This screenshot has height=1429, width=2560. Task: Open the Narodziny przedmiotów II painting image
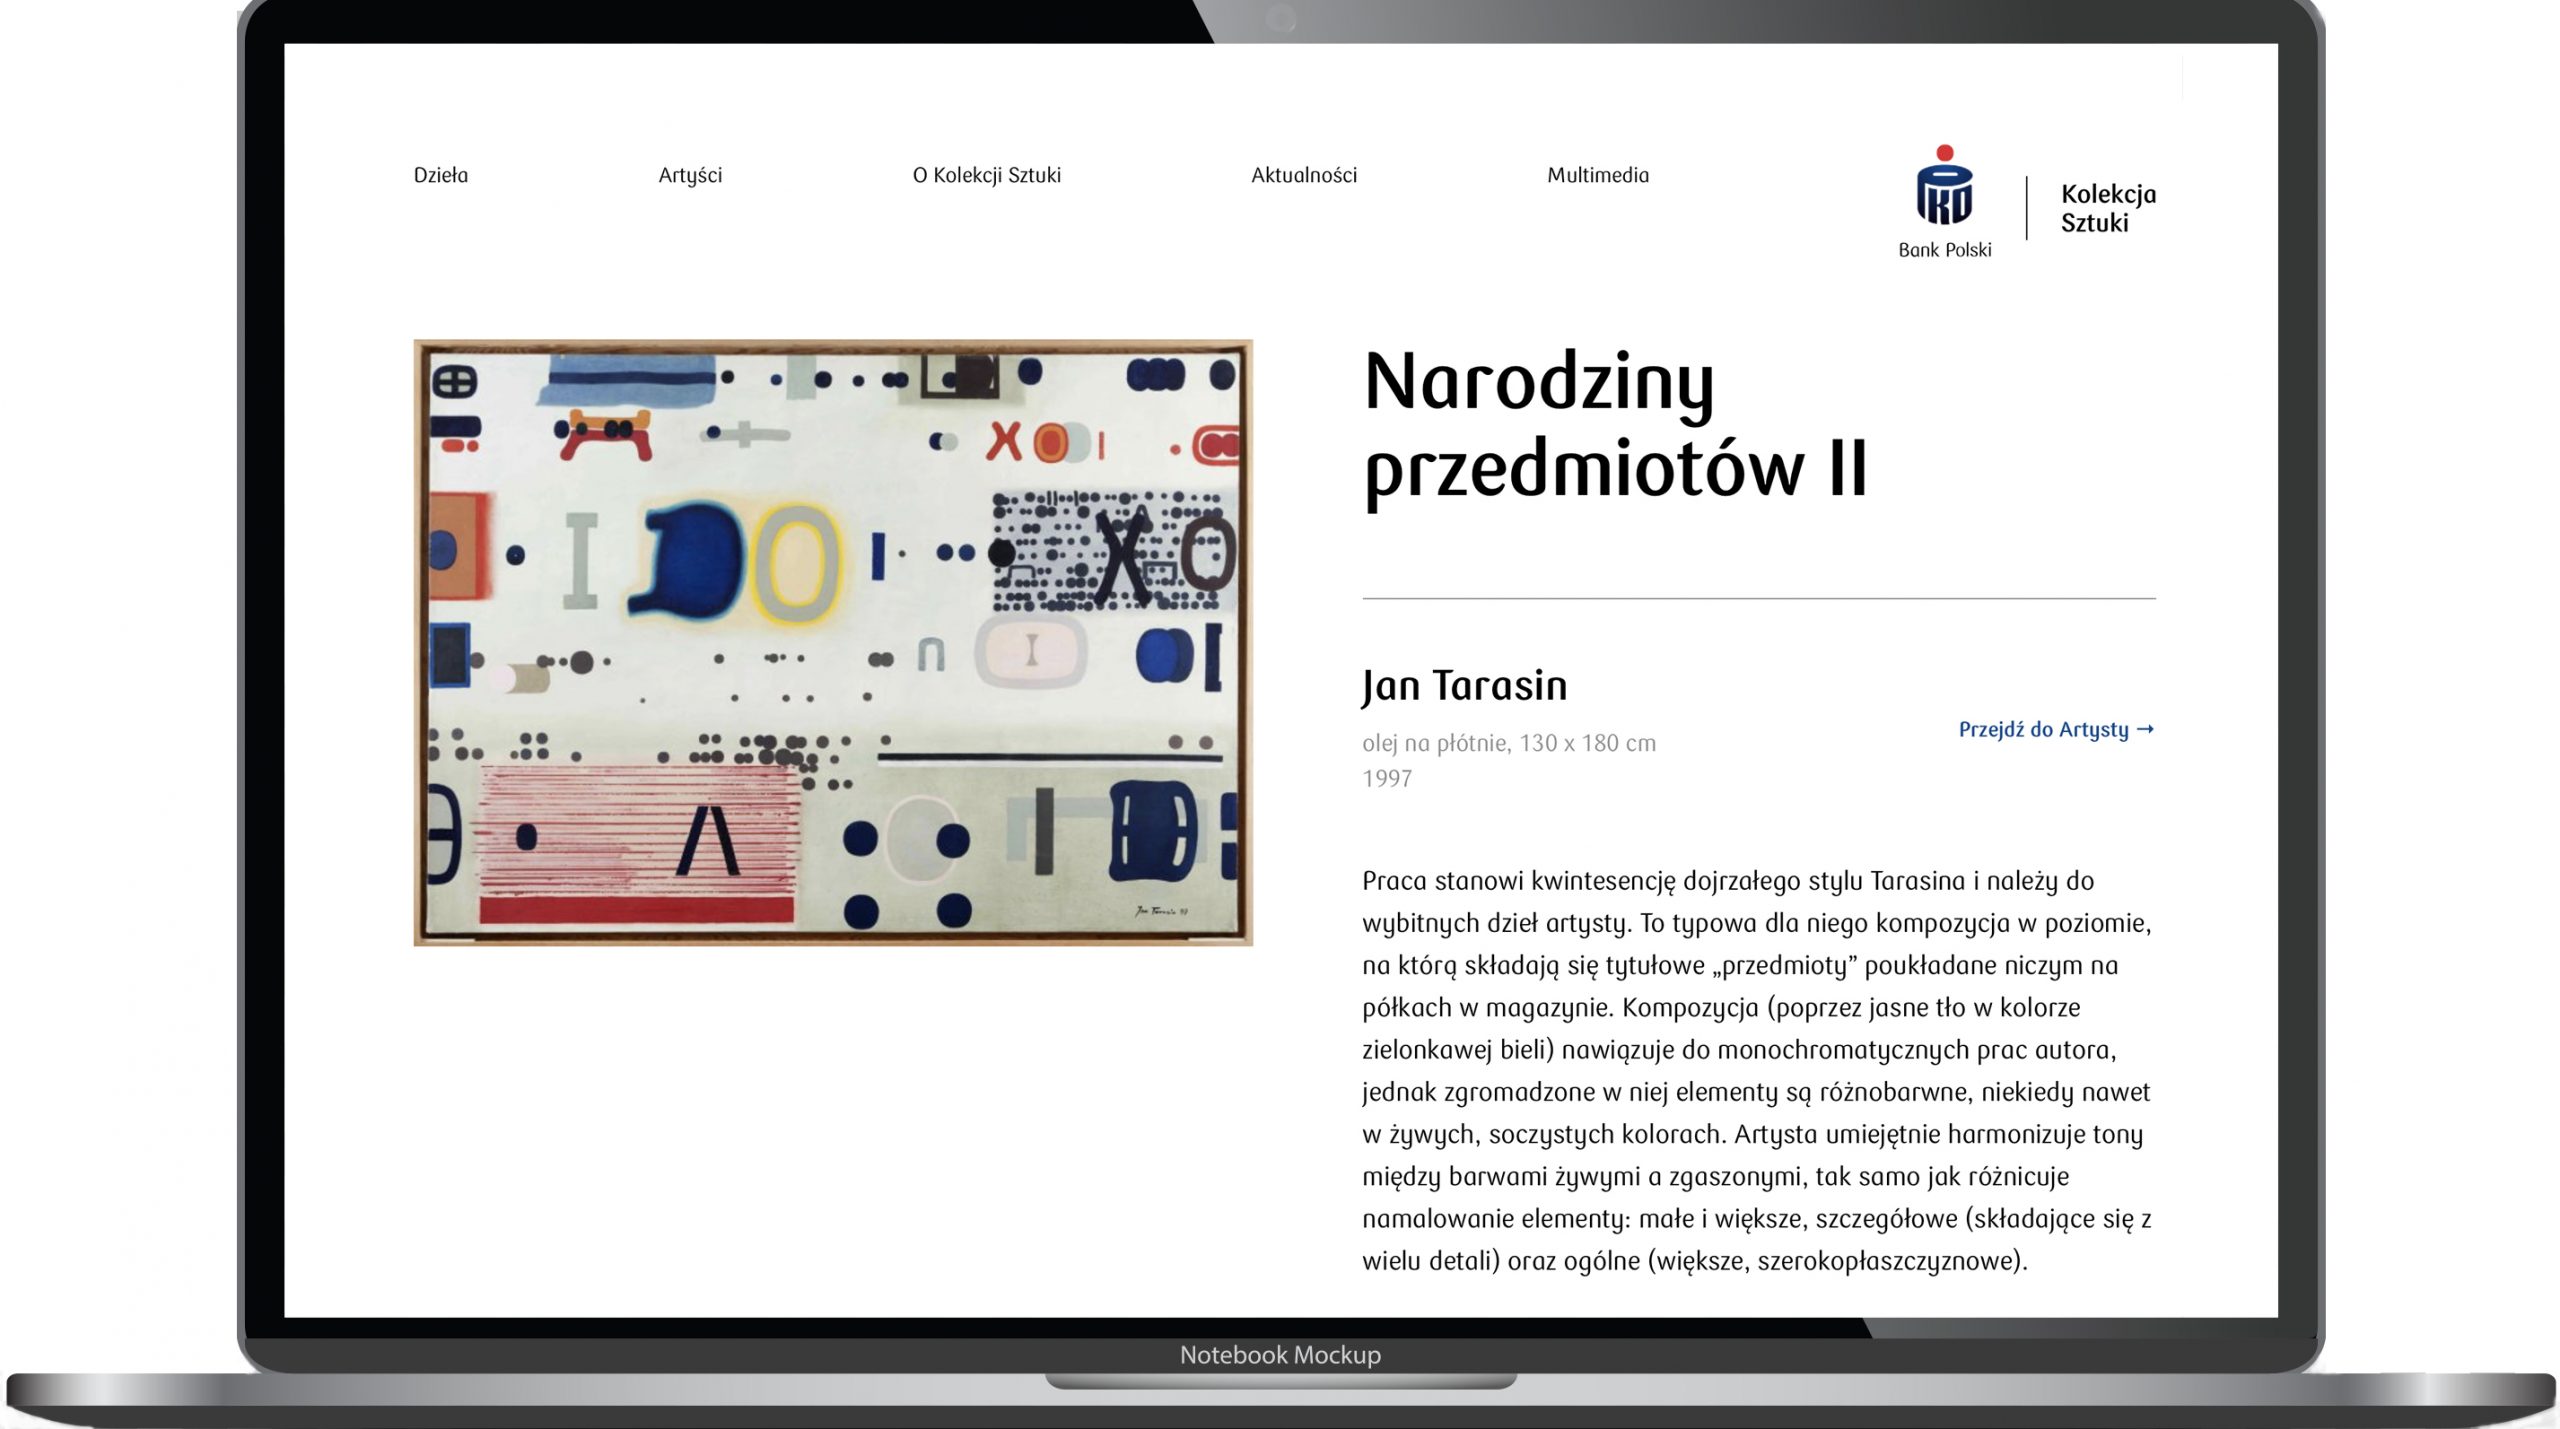pyautogui.click(x=833, y=643)
